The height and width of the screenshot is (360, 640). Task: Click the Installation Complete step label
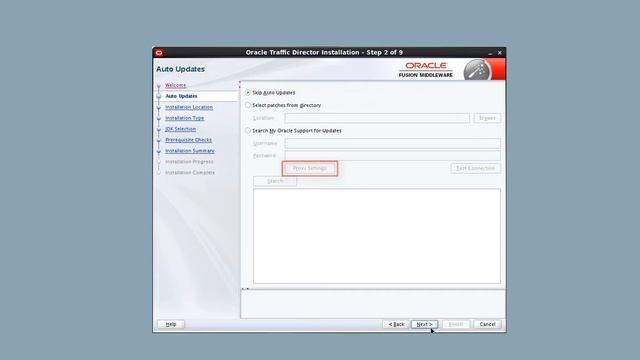pos(190,173)
